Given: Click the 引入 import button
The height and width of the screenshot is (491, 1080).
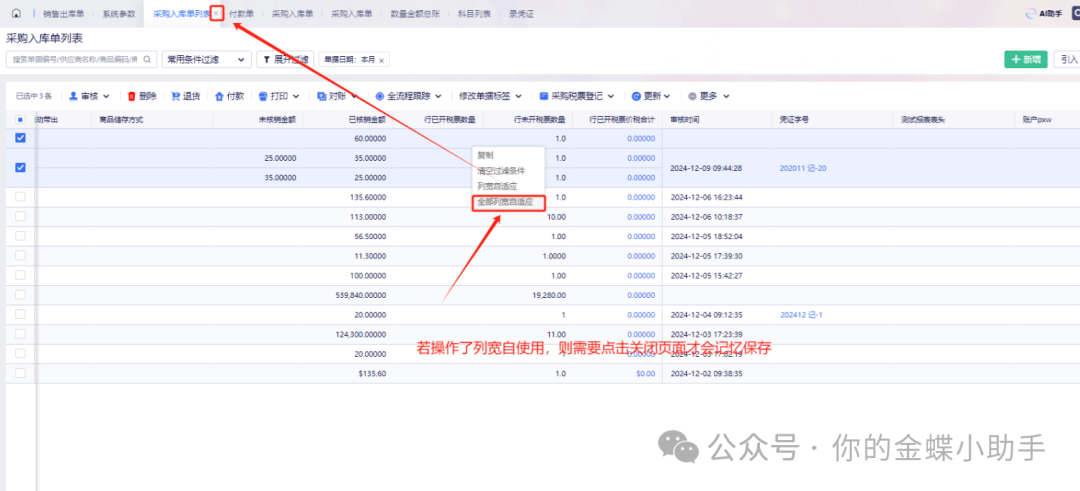Looking at the screenshot, I should pos(1068,60).
